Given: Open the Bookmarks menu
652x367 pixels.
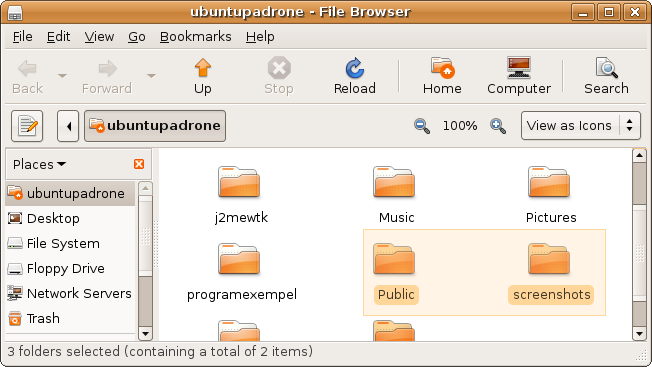Looking at the screenshot, I should click(x=195, y=37).
